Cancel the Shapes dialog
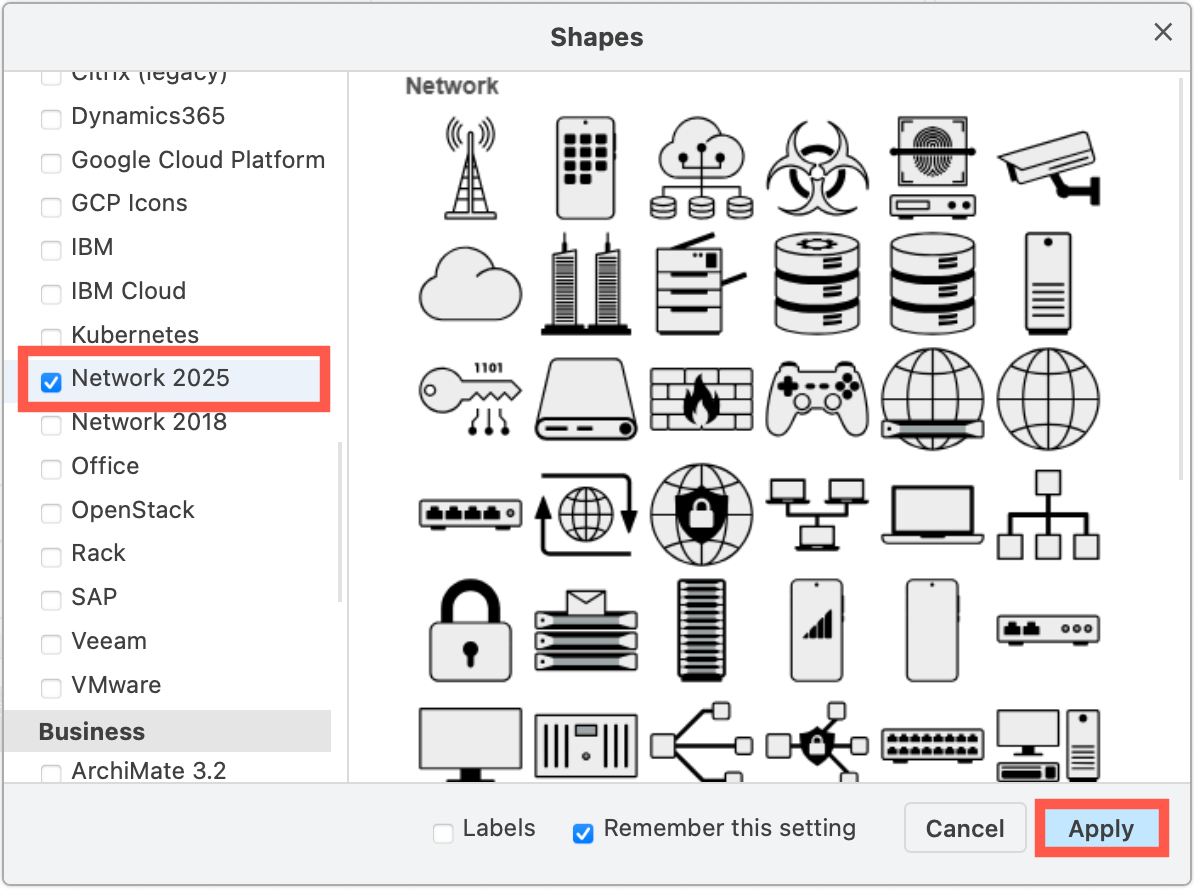This screenshot has width=1194, height=890. coord(964,828)
